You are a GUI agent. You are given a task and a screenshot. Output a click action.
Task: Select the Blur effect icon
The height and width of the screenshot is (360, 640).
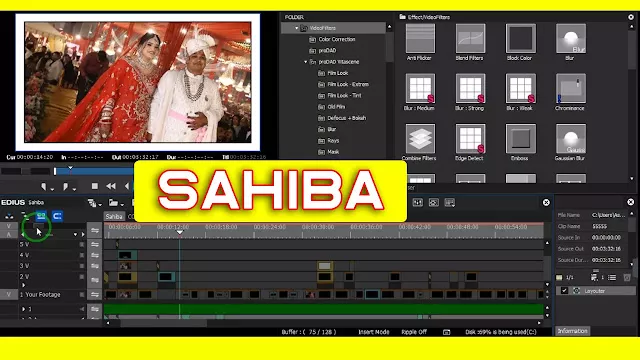click(x=571, y=38)
